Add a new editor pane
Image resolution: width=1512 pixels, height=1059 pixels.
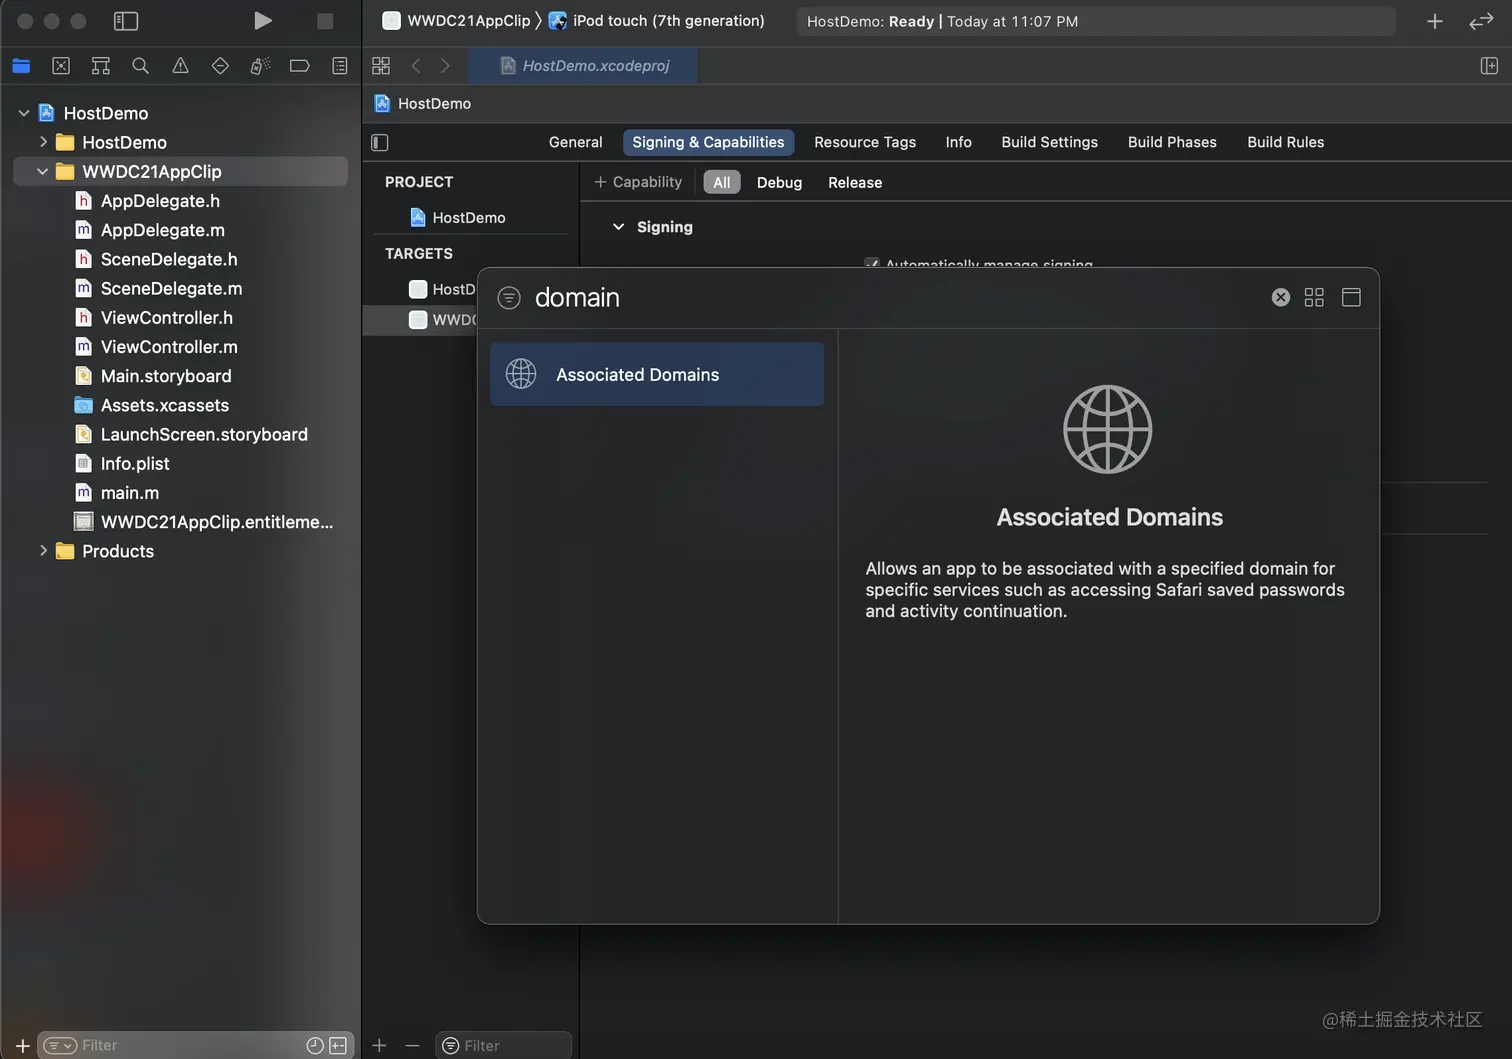tap(1489, 66)
